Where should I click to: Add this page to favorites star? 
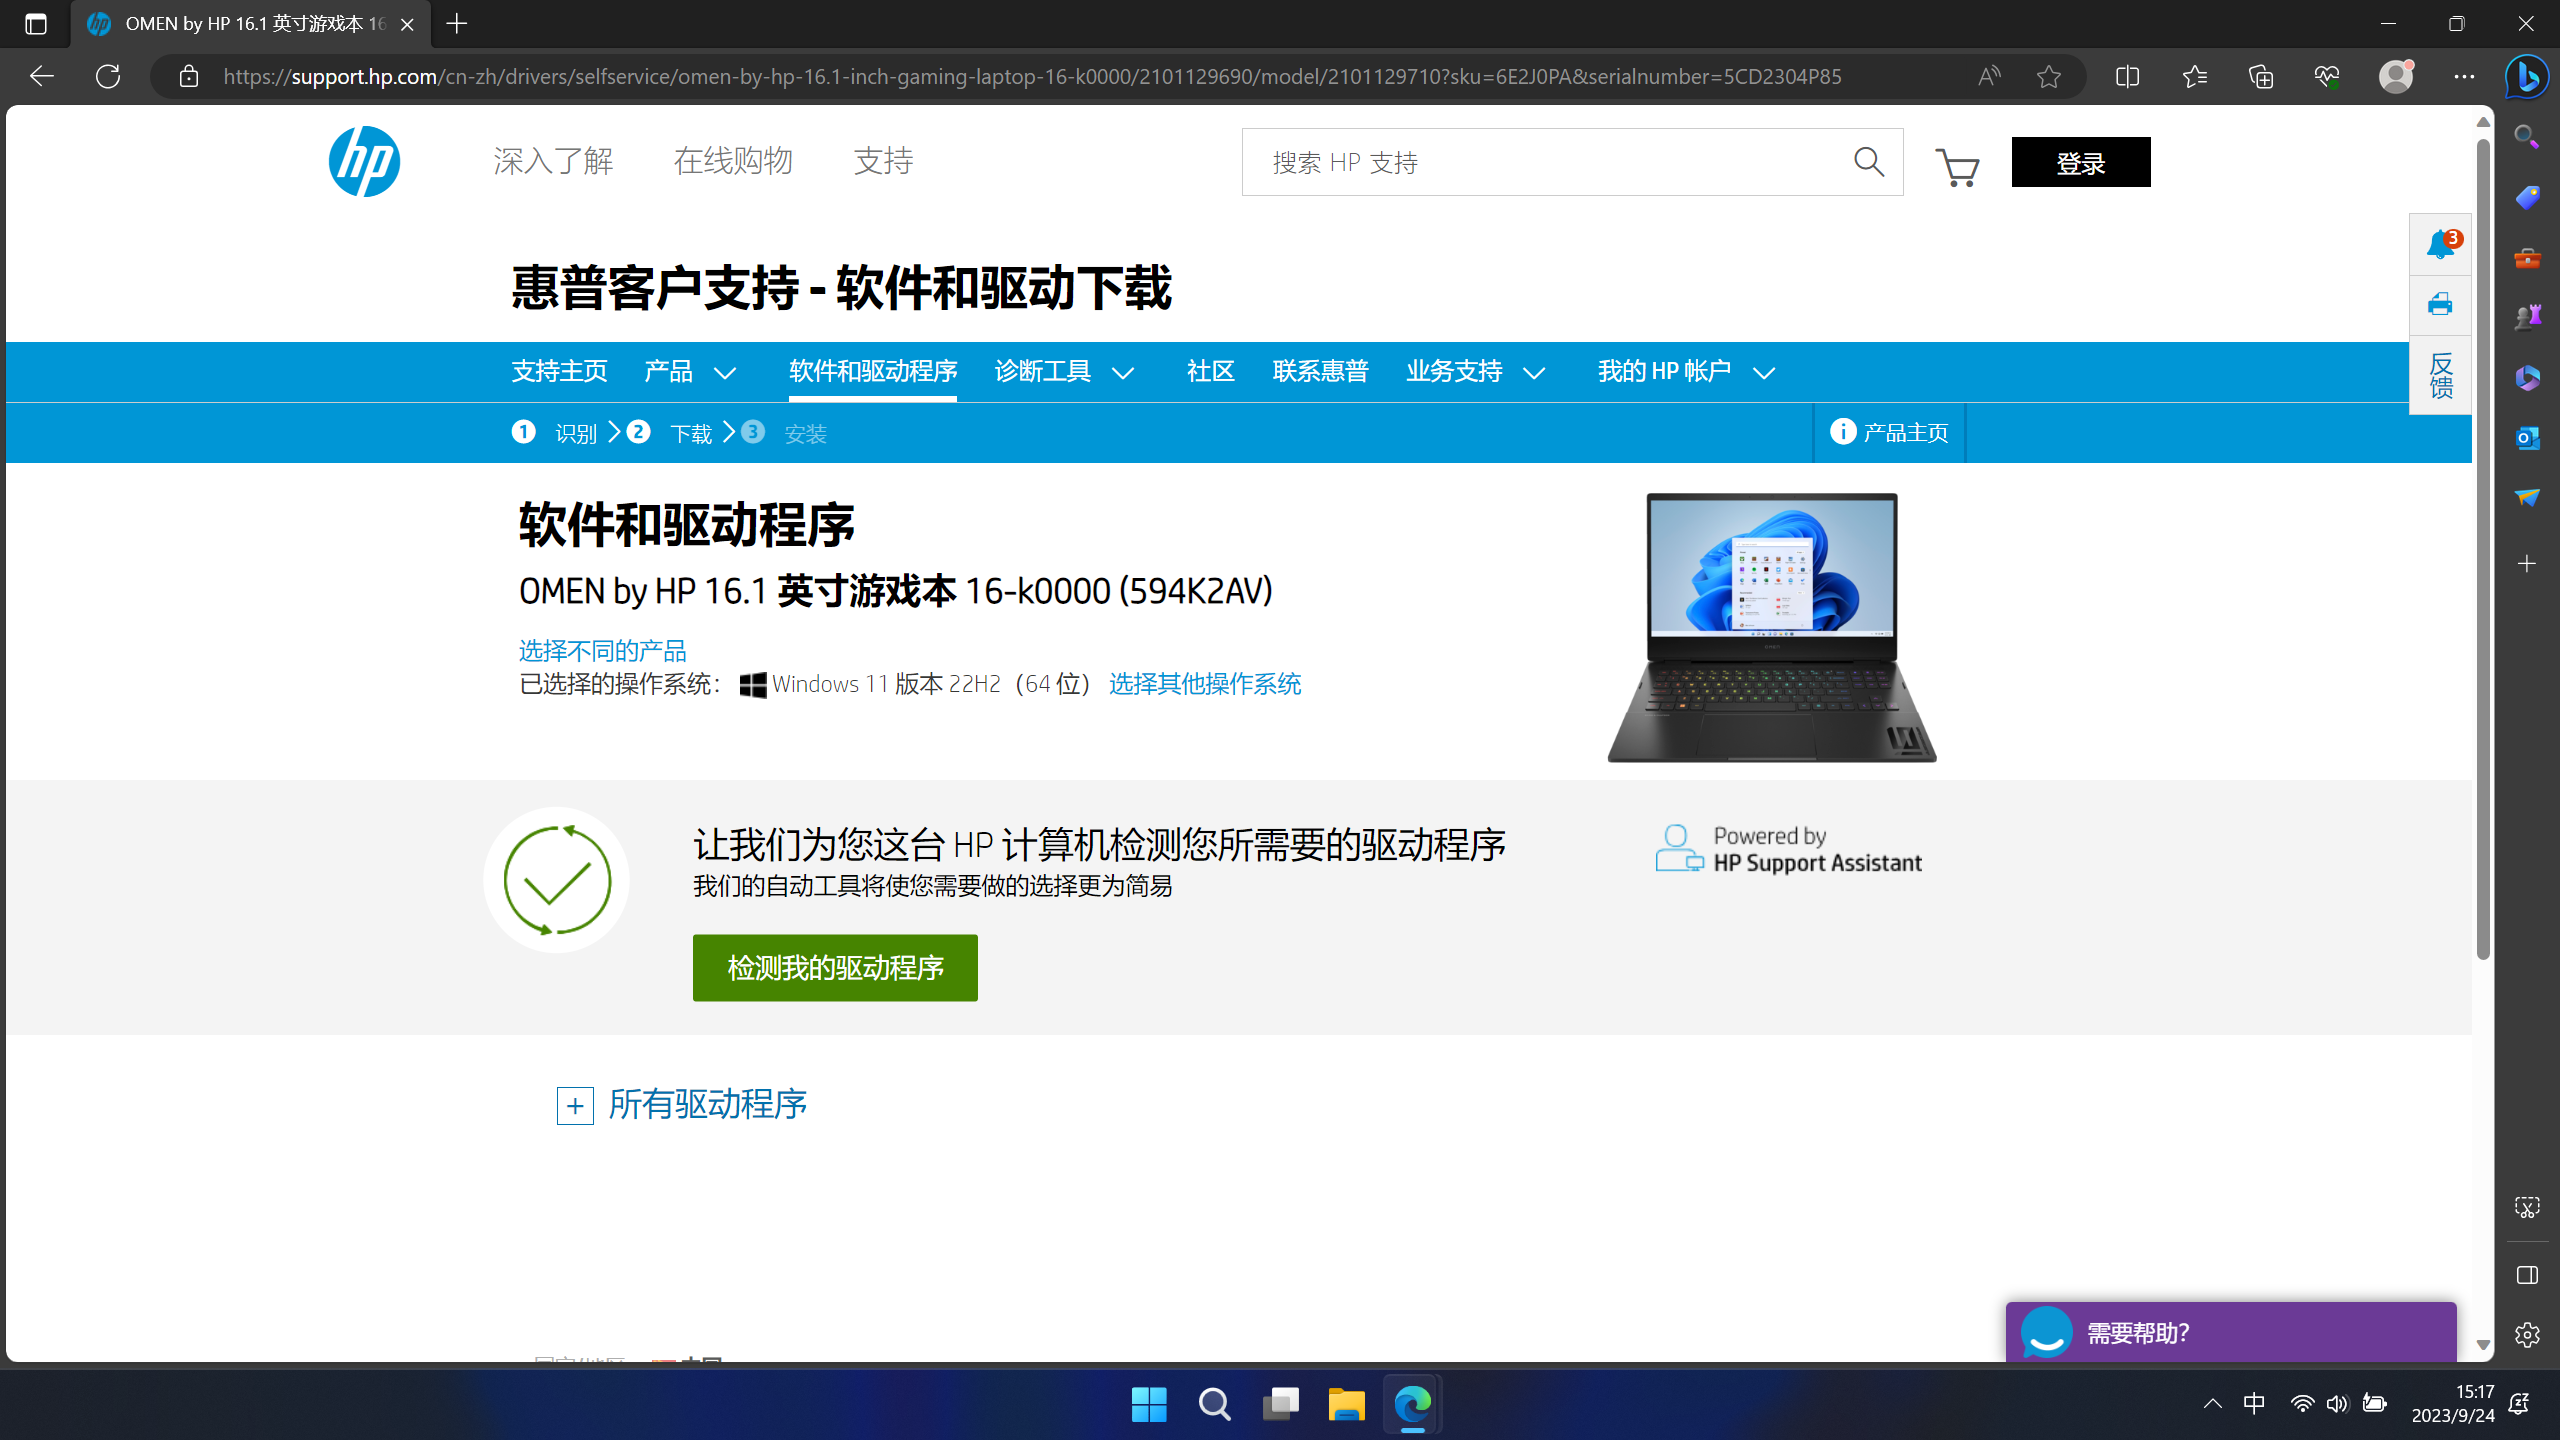[2048, 77]
